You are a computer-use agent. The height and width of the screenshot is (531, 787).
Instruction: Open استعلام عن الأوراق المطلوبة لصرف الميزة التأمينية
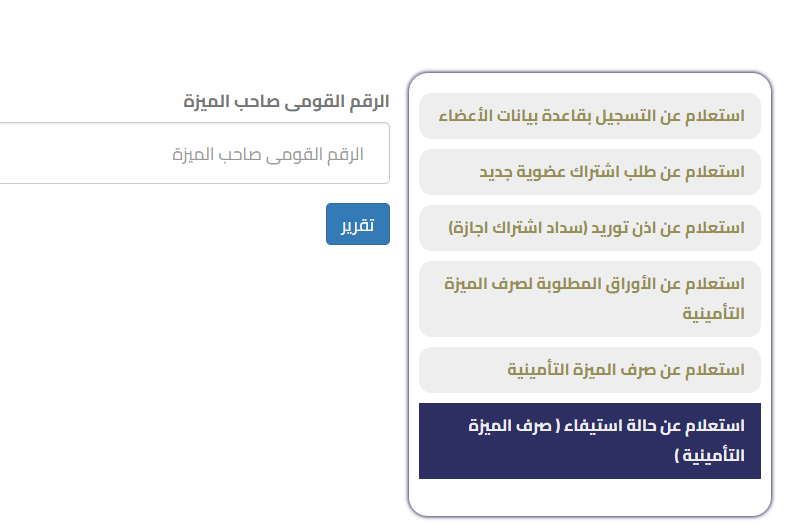[x=590, y=299]
